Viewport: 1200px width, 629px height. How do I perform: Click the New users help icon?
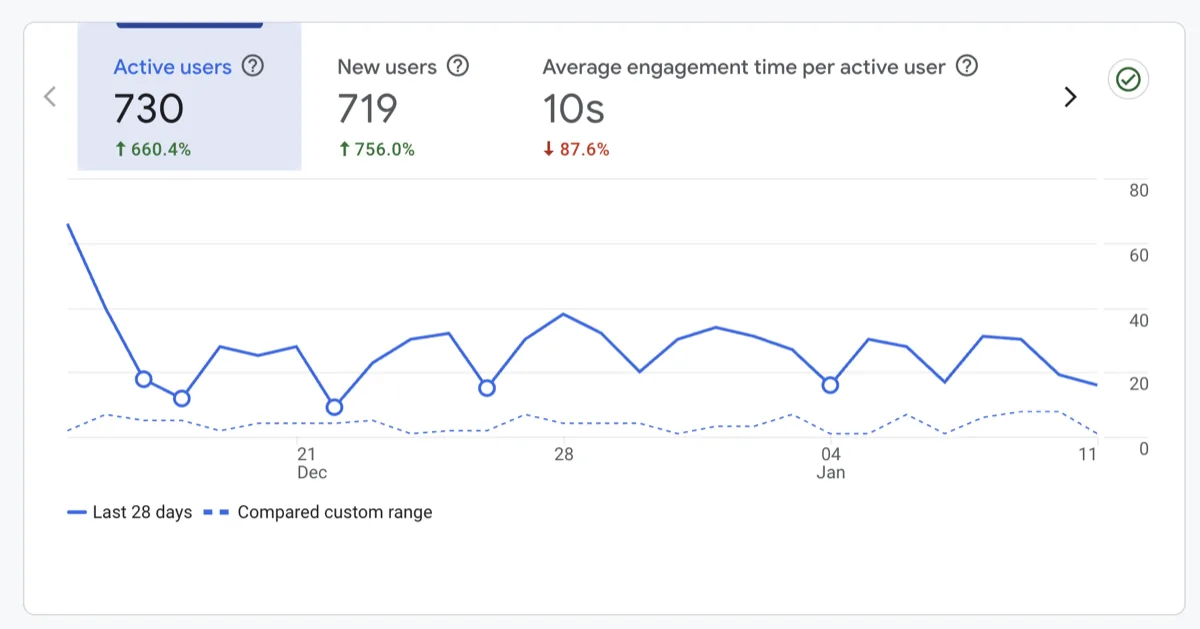click(457, 66)
